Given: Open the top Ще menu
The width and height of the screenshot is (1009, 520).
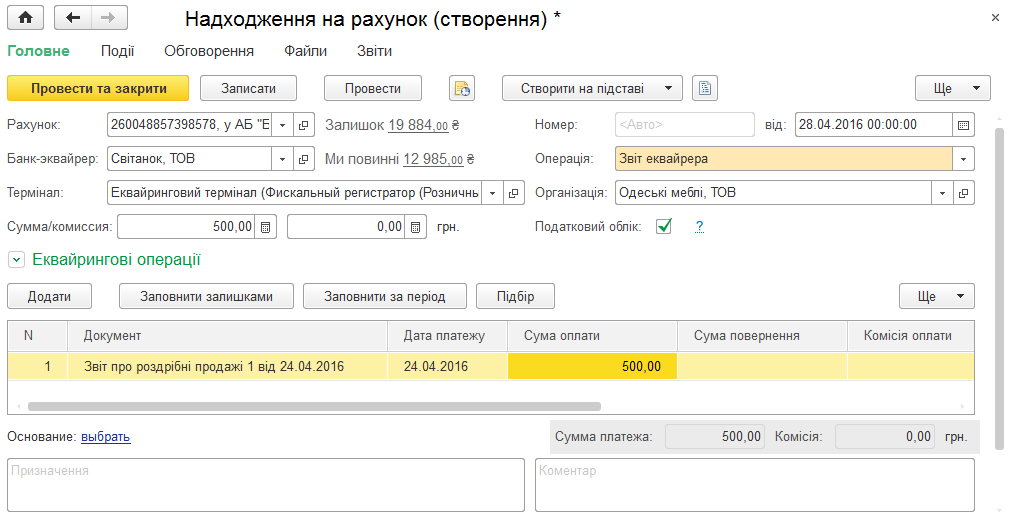Looking at the screenshot, I should click(x=953, y=88).
